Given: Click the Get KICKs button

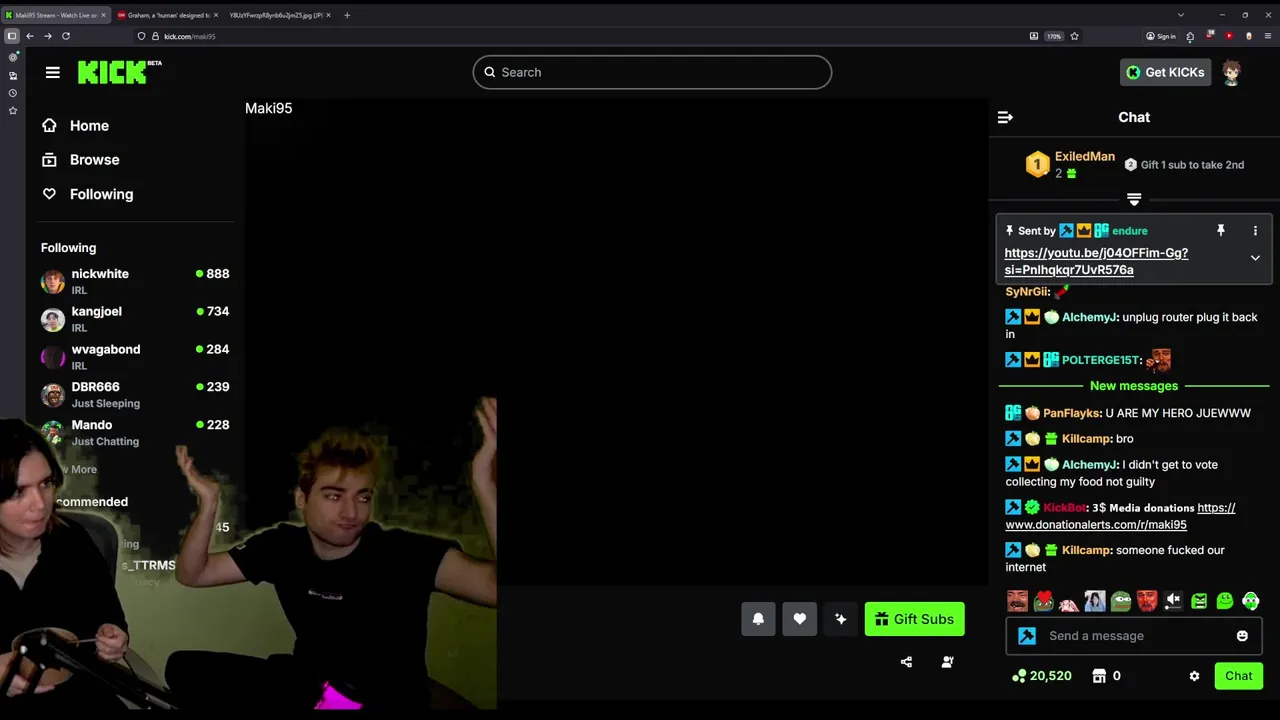Looking at the screenshot, I should [x=1165, y=72].
